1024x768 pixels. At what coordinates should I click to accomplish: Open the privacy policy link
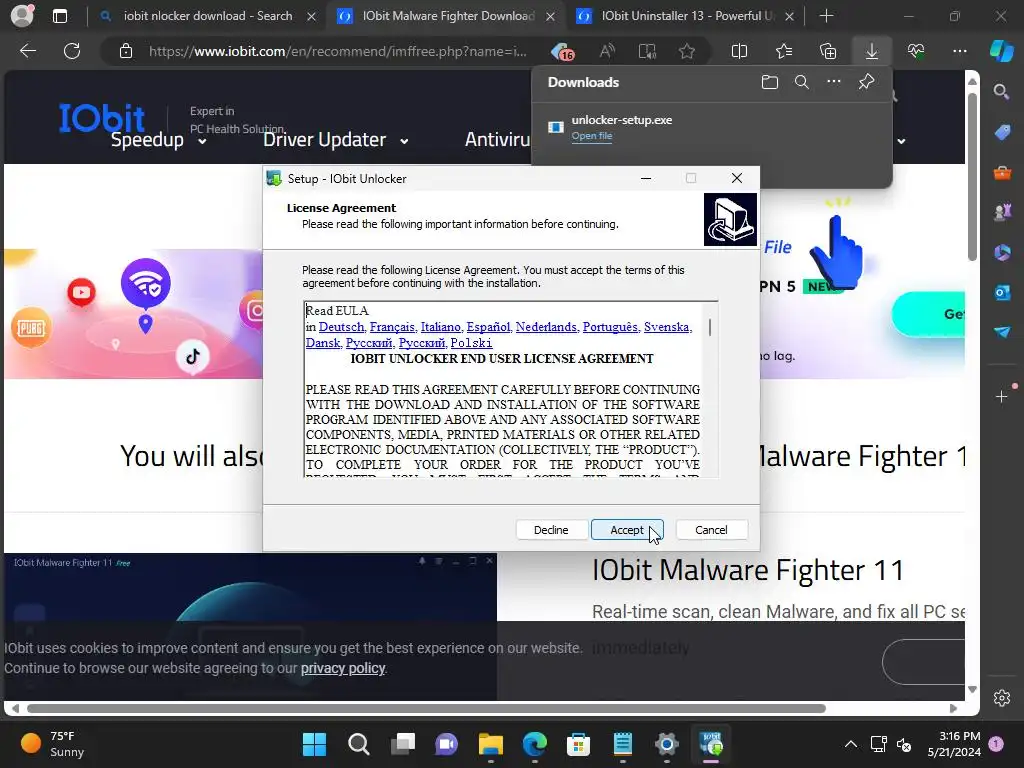343,668
